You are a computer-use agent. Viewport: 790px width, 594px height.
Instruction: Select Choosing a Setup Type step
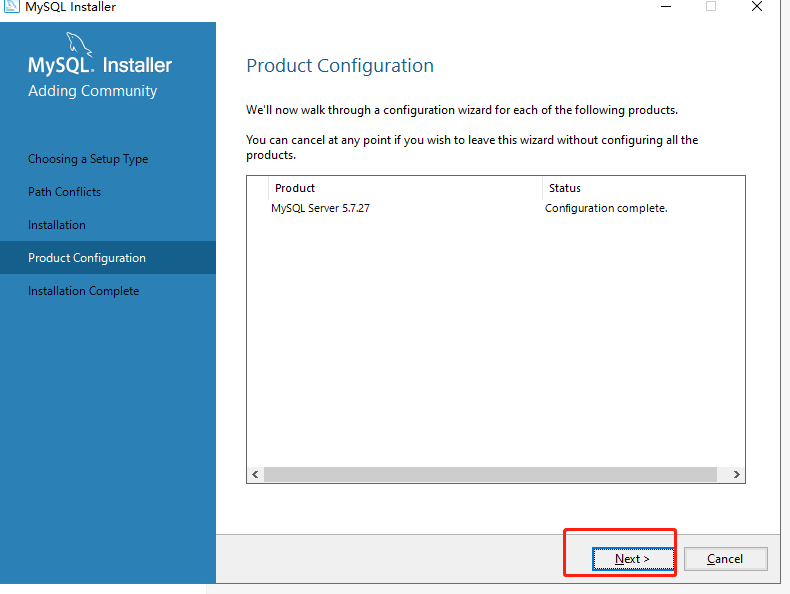pos(88,159)
